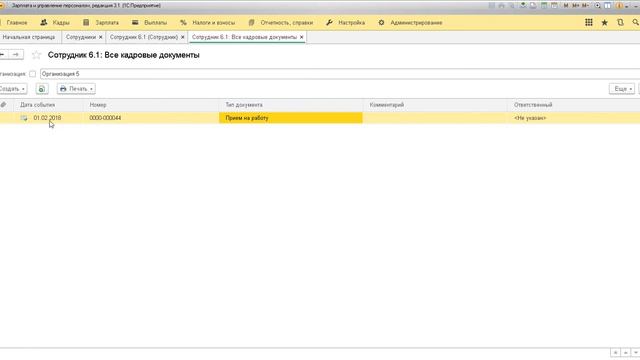
Task: Select the 01.02.2018 date cell
Action: tap(47, 118)
